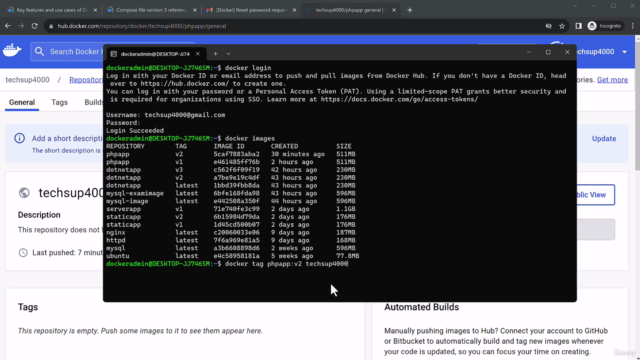
Task: Open a new terminal tab with plus
Action: pyautogui.click(x=215, y=54)
